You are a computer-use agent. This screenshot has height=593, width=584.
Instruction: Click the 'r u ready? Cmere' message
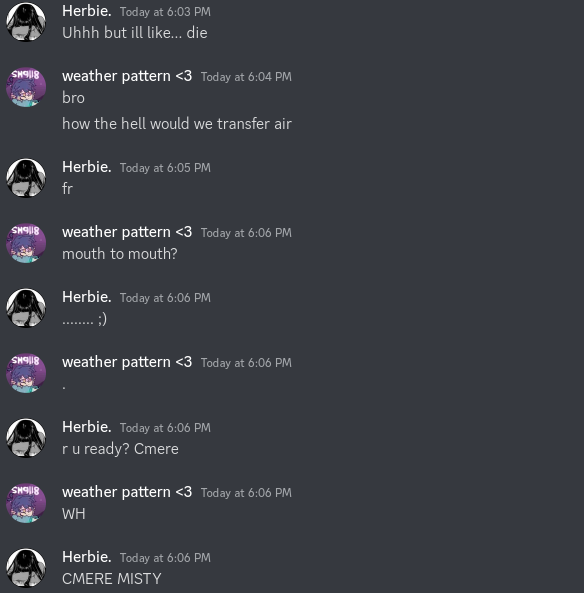(x=120, y=449)
